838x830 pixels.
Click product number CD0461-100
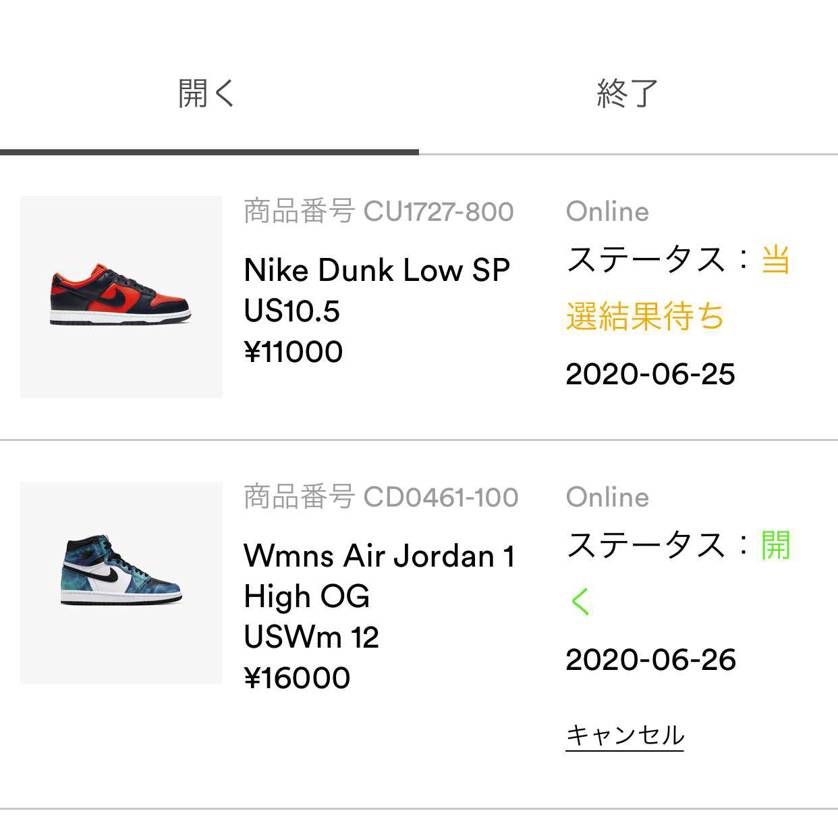click(381, 497)
